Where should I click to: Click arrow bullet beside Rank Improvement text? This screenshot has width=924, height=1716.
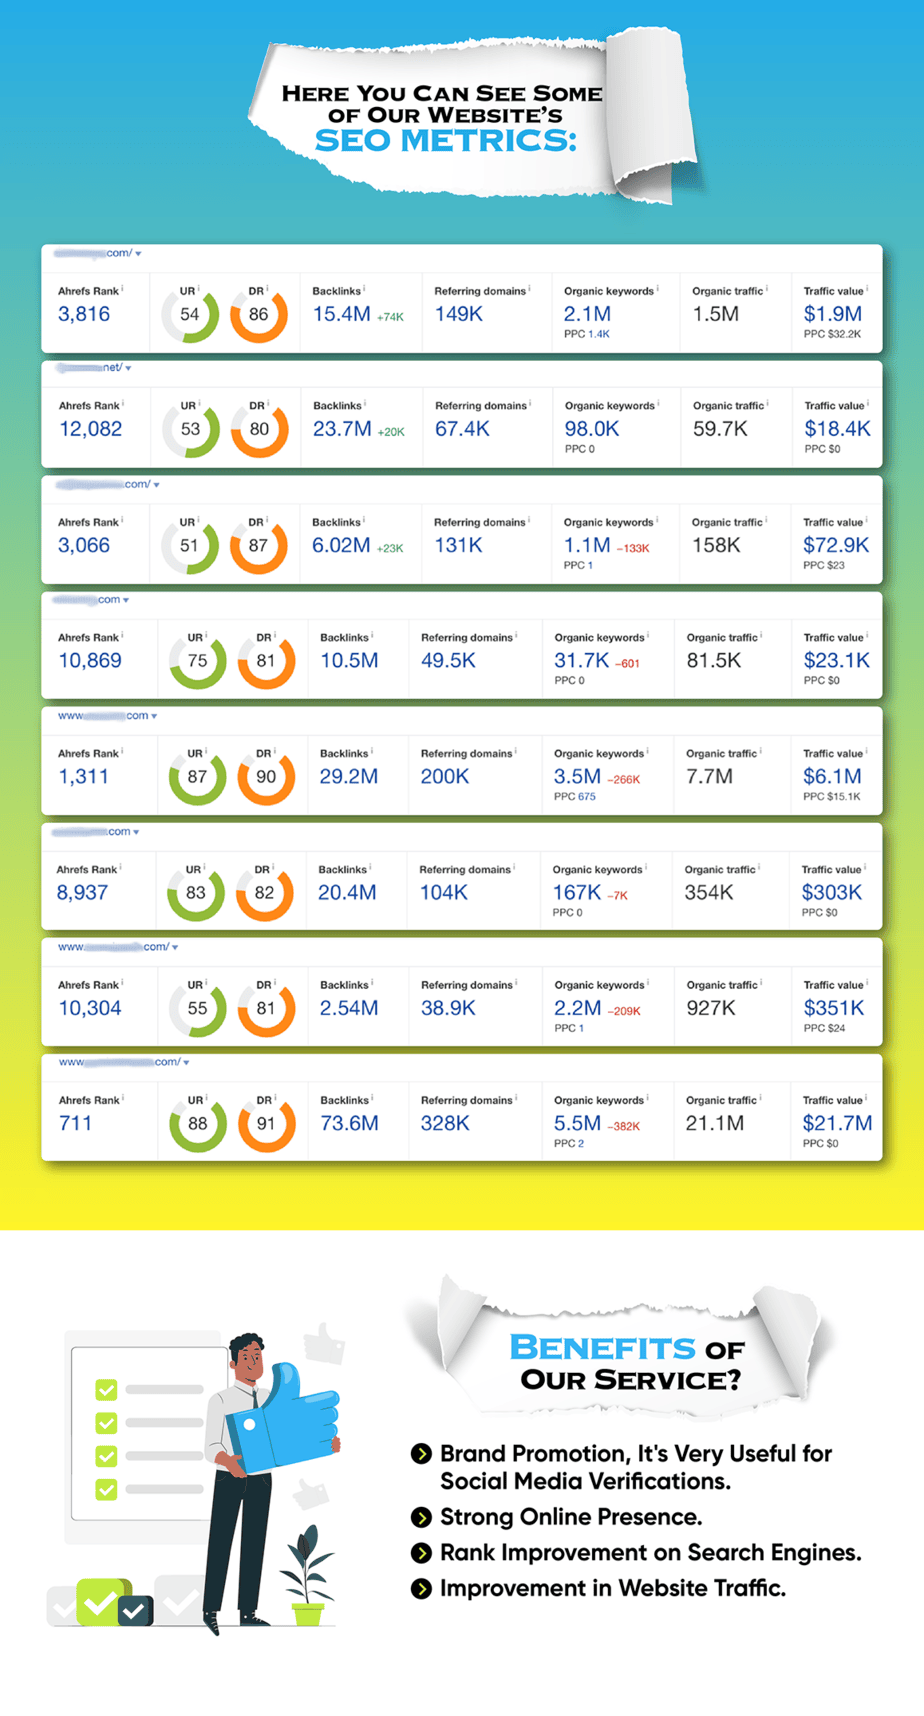tap(422, 1553)
